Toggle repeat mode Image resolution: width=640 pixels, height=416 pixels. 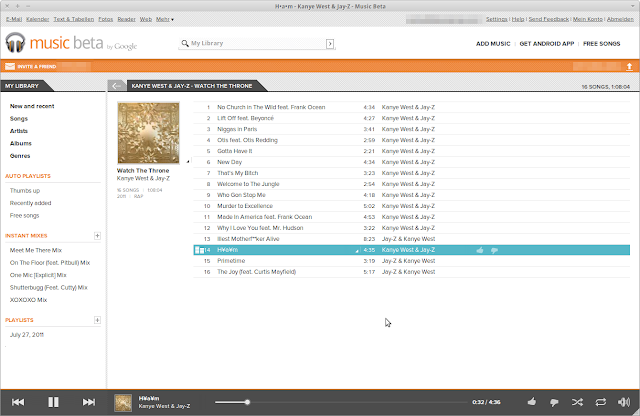[x=600, y=402]
